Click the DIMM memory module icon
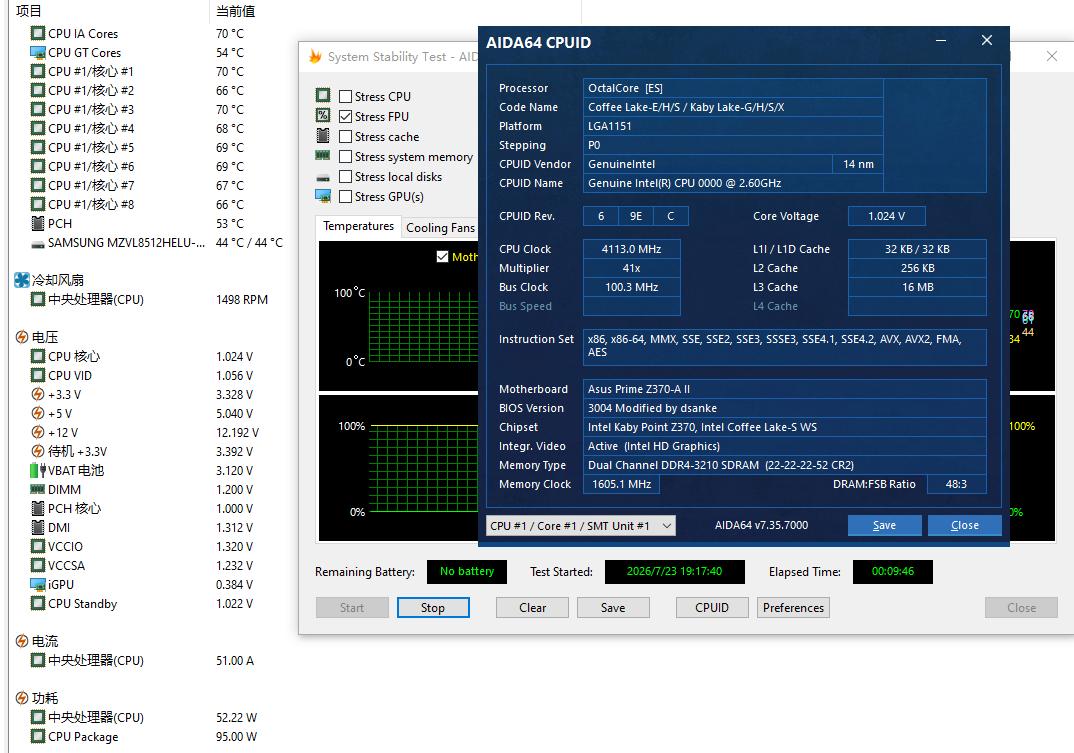Image resolution: width=1074 pixels, height=753 pixels. point(38,489)
